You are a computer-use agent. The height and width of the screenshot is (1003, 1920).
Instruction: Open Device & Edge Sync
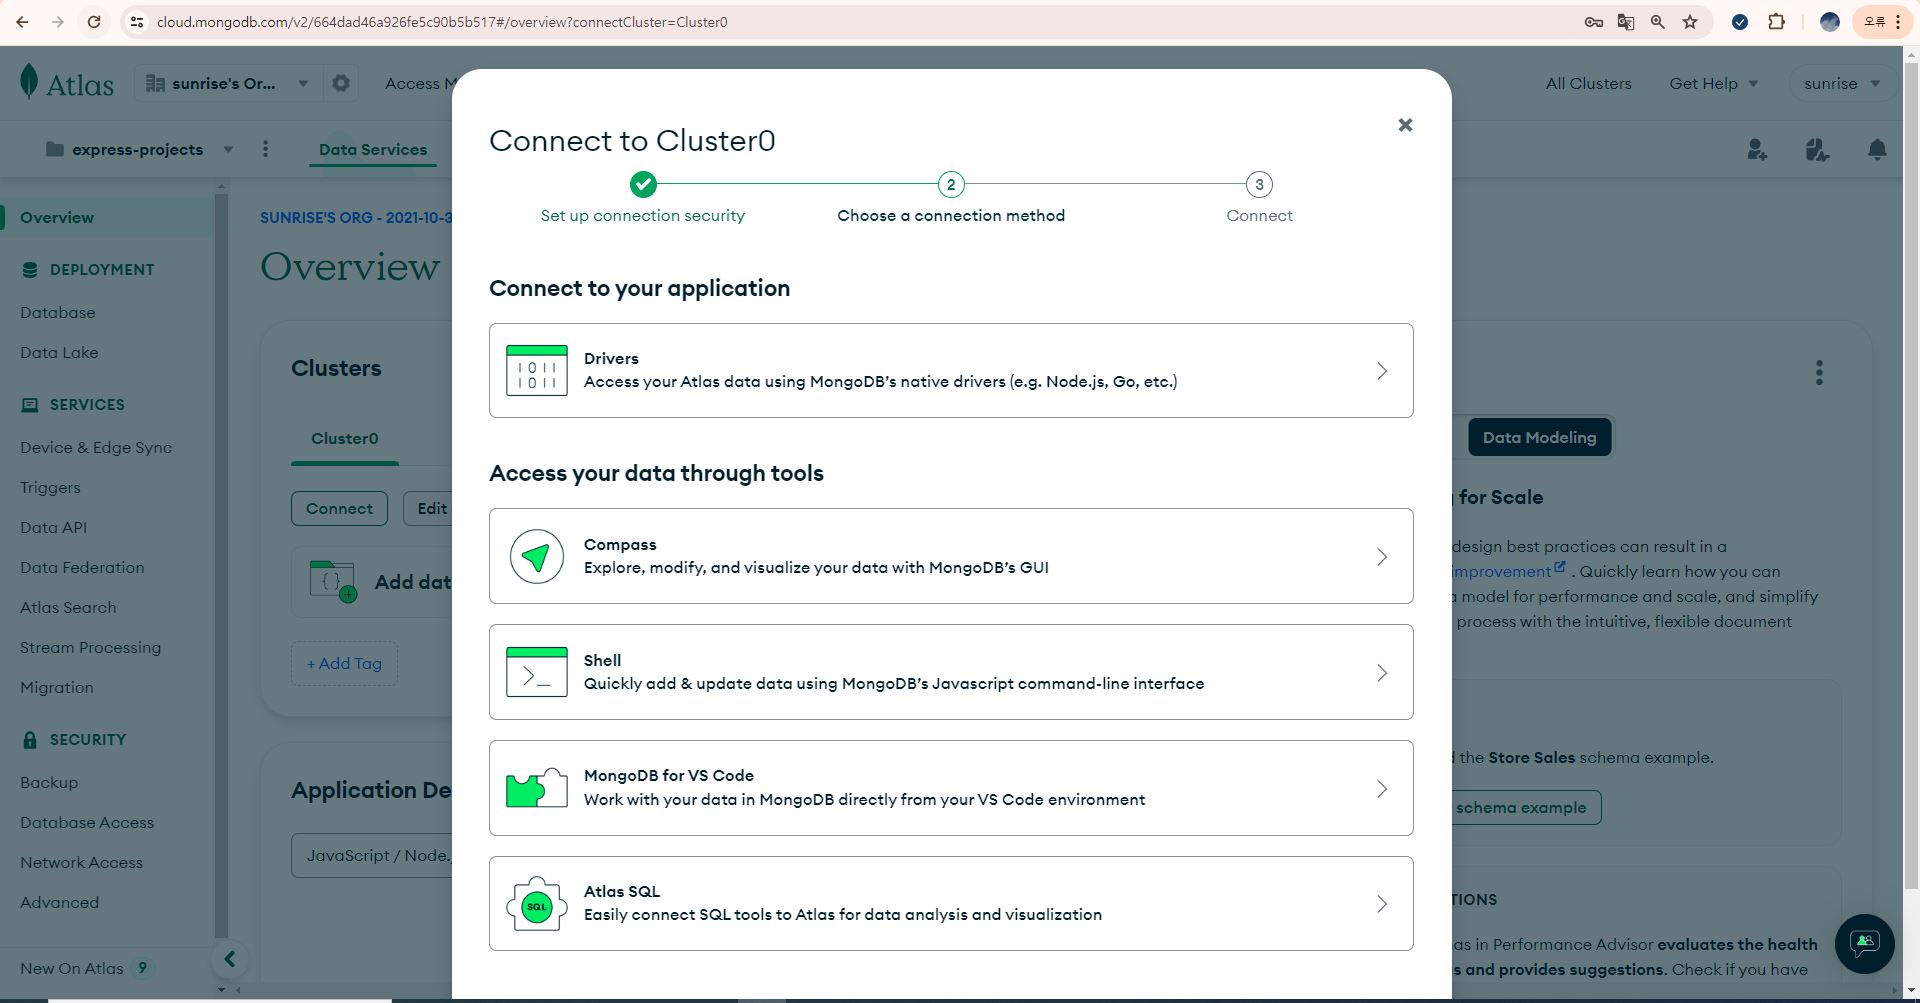pos(96,447)
